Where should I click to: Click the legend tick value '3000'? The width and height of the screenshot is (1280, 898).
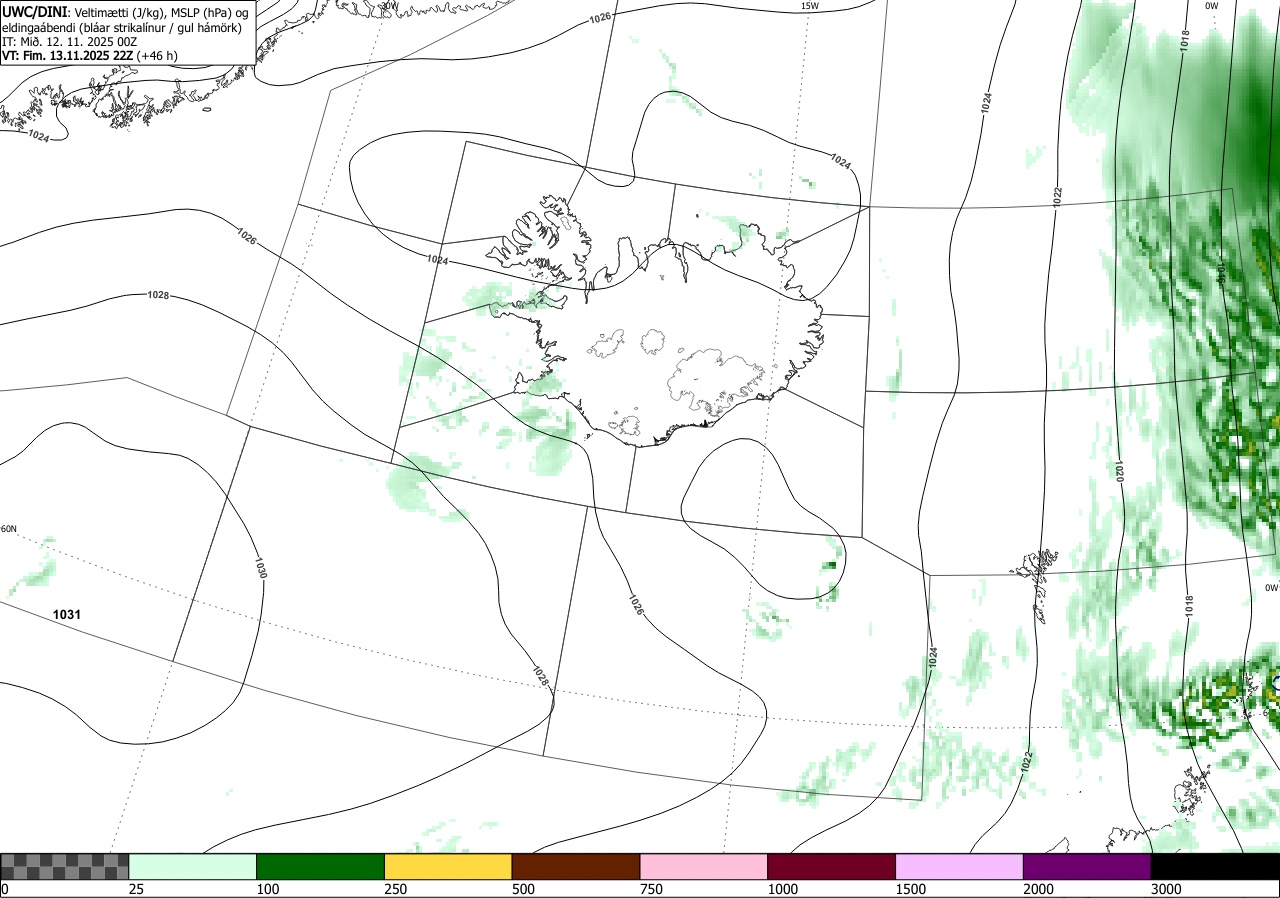1166,889
